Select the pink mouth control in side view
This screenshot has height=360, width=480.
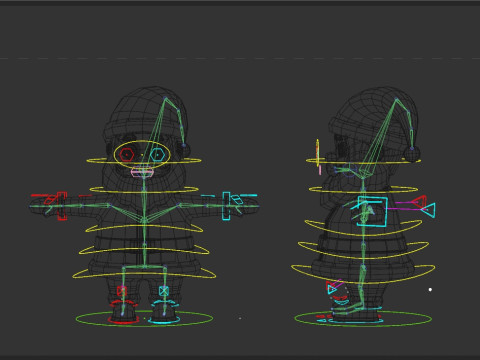tap(320, 170)
